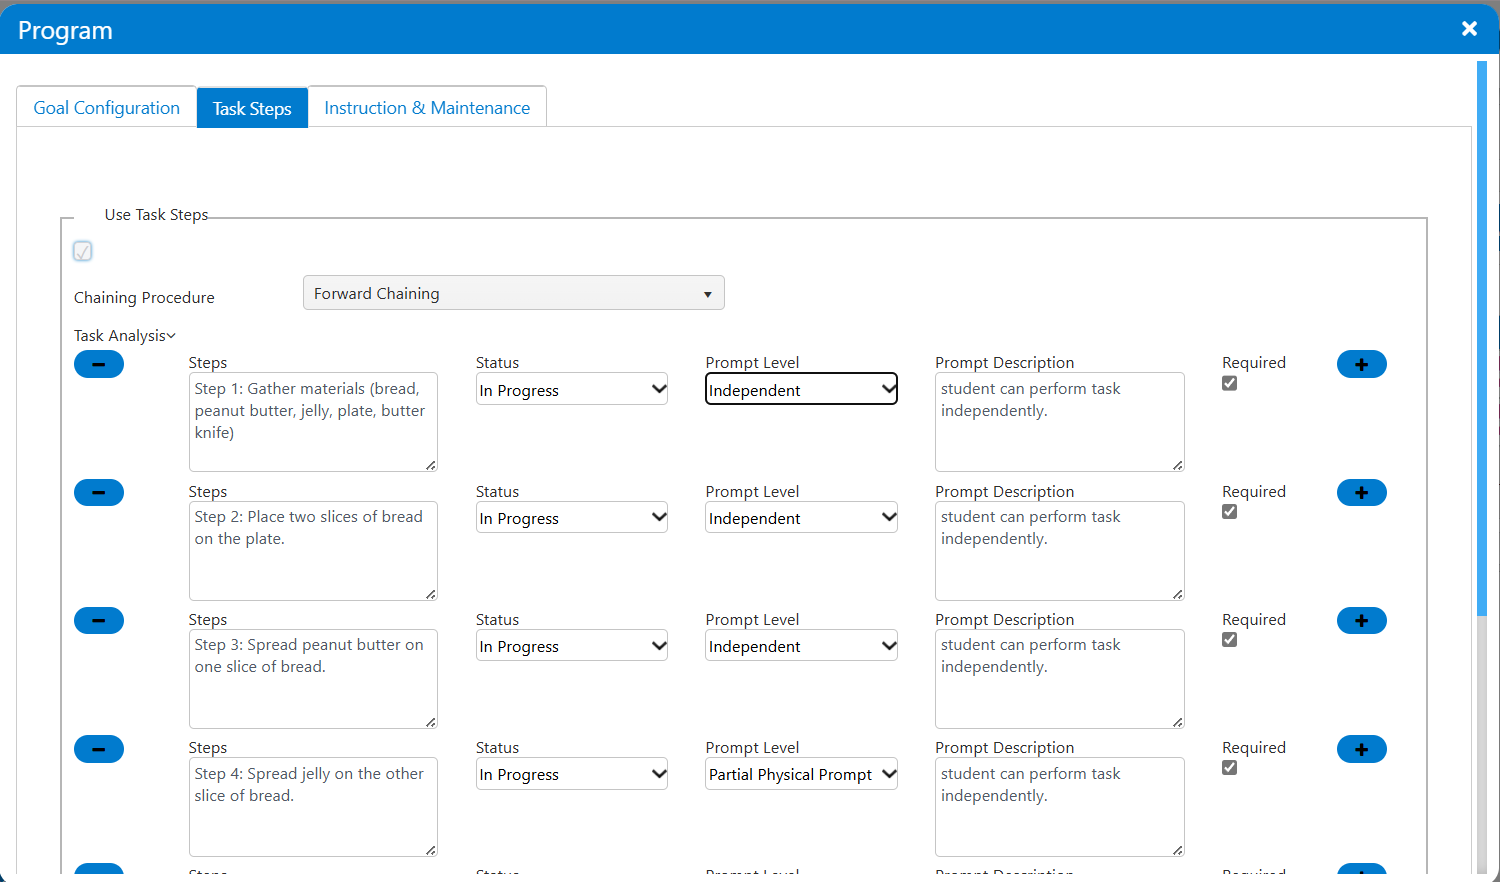Uncheck Required for Step 2
The image size is (1500, 882).
[1230, 511]
